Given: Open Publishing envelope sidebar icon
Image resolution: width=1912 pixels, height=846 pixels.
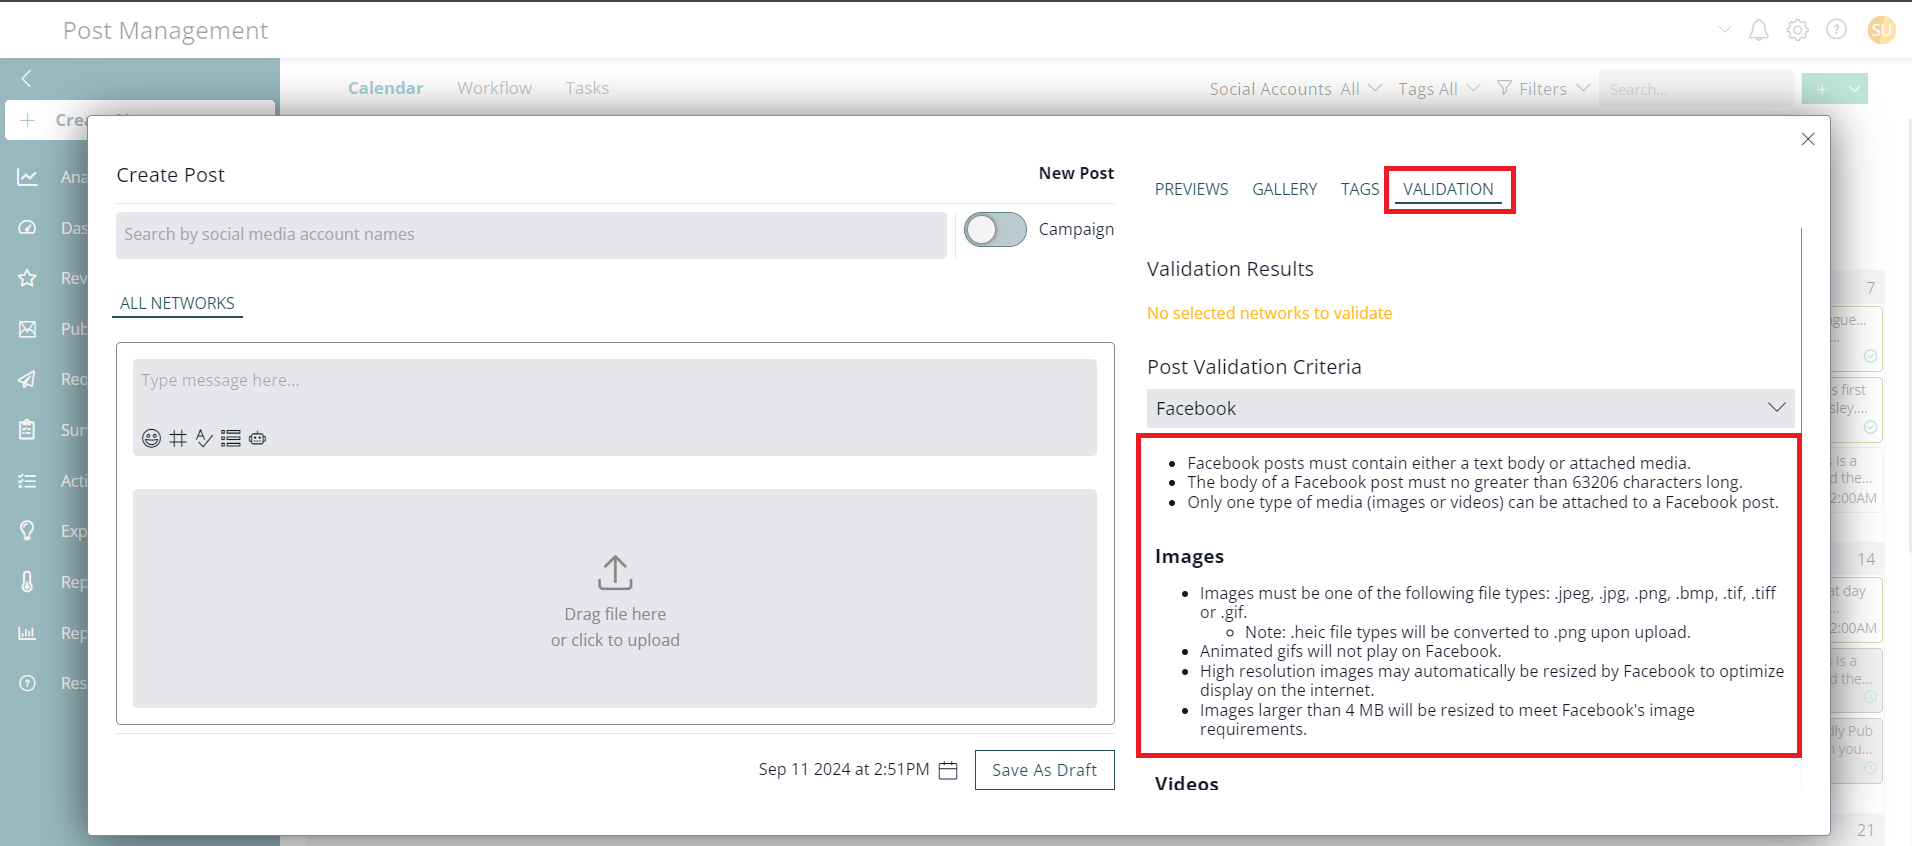Looking at the screenshot, I should pyautogui.click(x=27, y=329).
